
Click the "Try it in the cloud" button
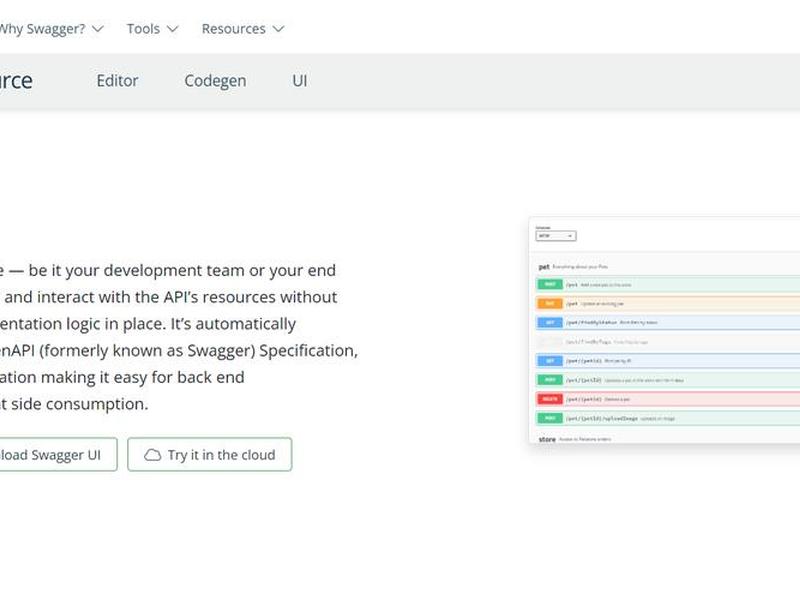tap(210, 455)
